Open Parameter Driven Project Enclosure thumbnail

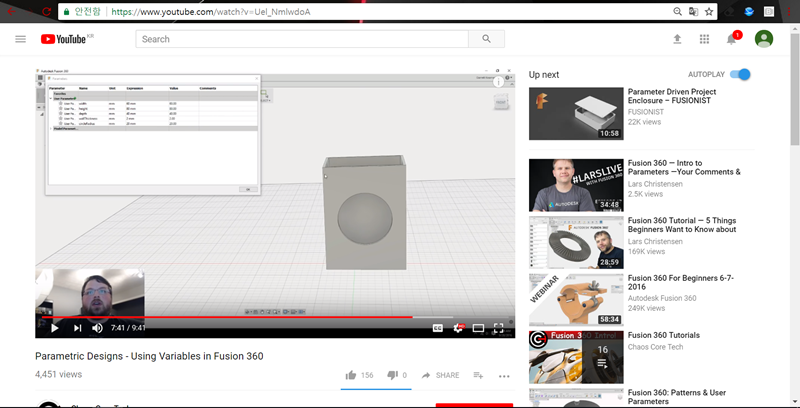pos(576,114)
